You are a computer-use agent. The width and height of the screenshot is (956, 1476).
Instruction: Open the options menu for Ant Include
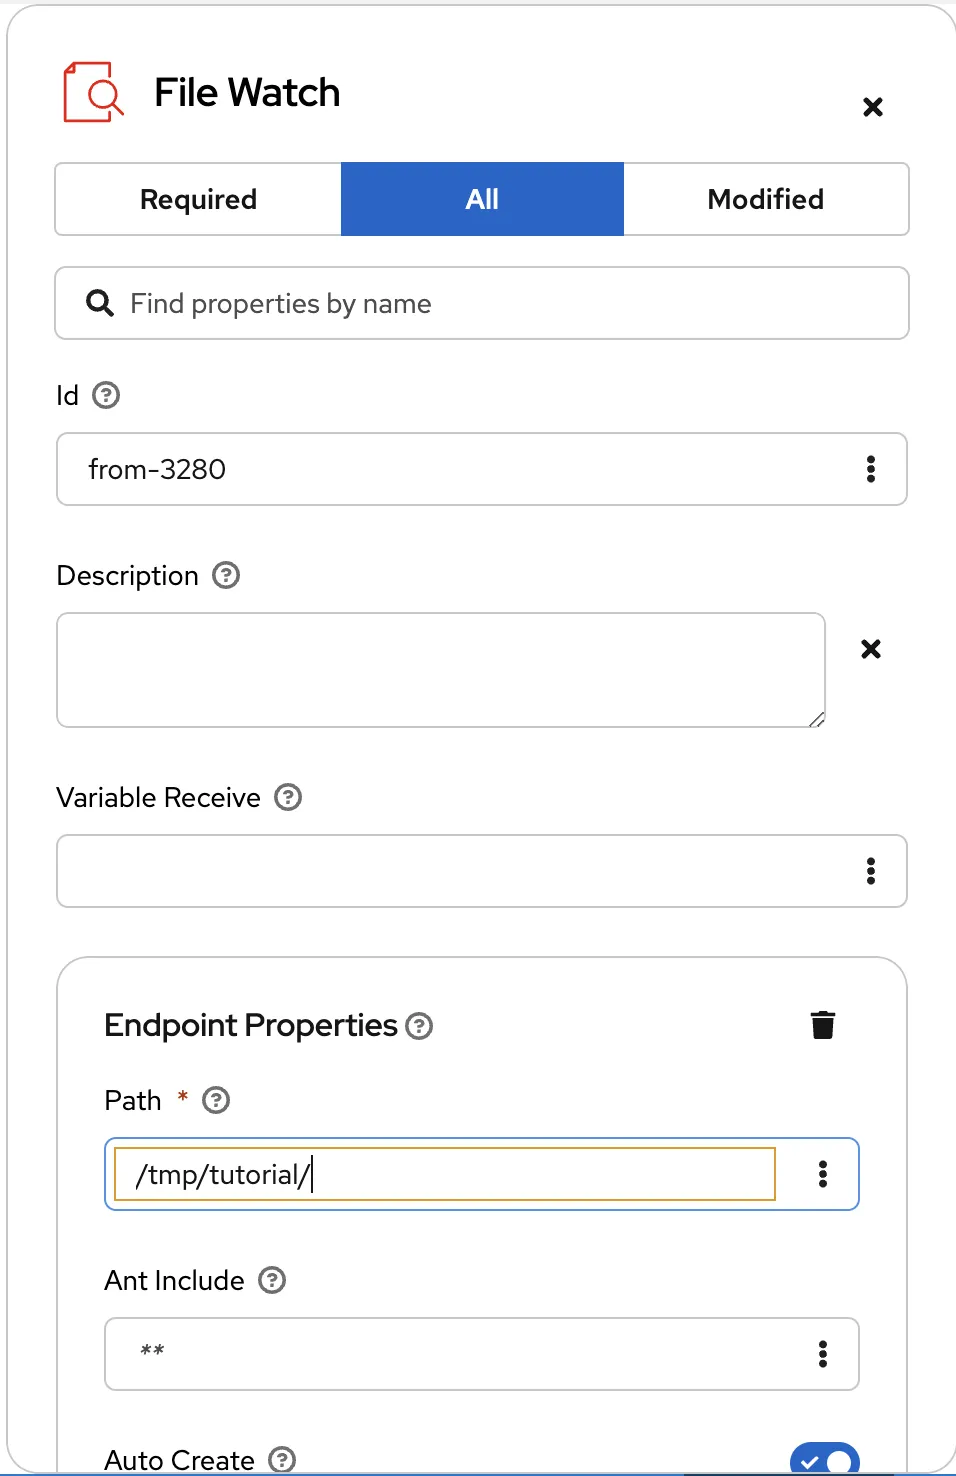tap(823, 1354)
